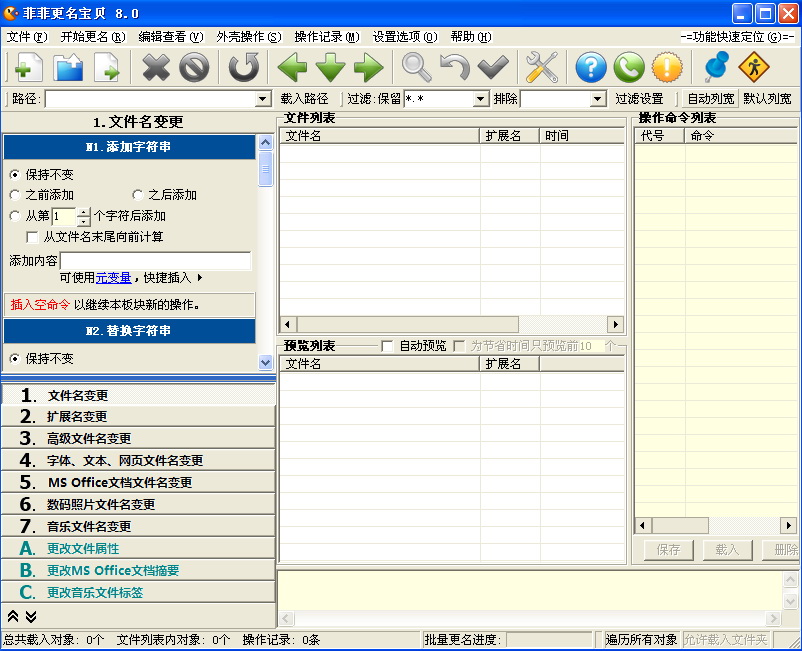This screenshot has width=802, height=651.
Task: Open the 路径 path dropdown
Action: 263,99
